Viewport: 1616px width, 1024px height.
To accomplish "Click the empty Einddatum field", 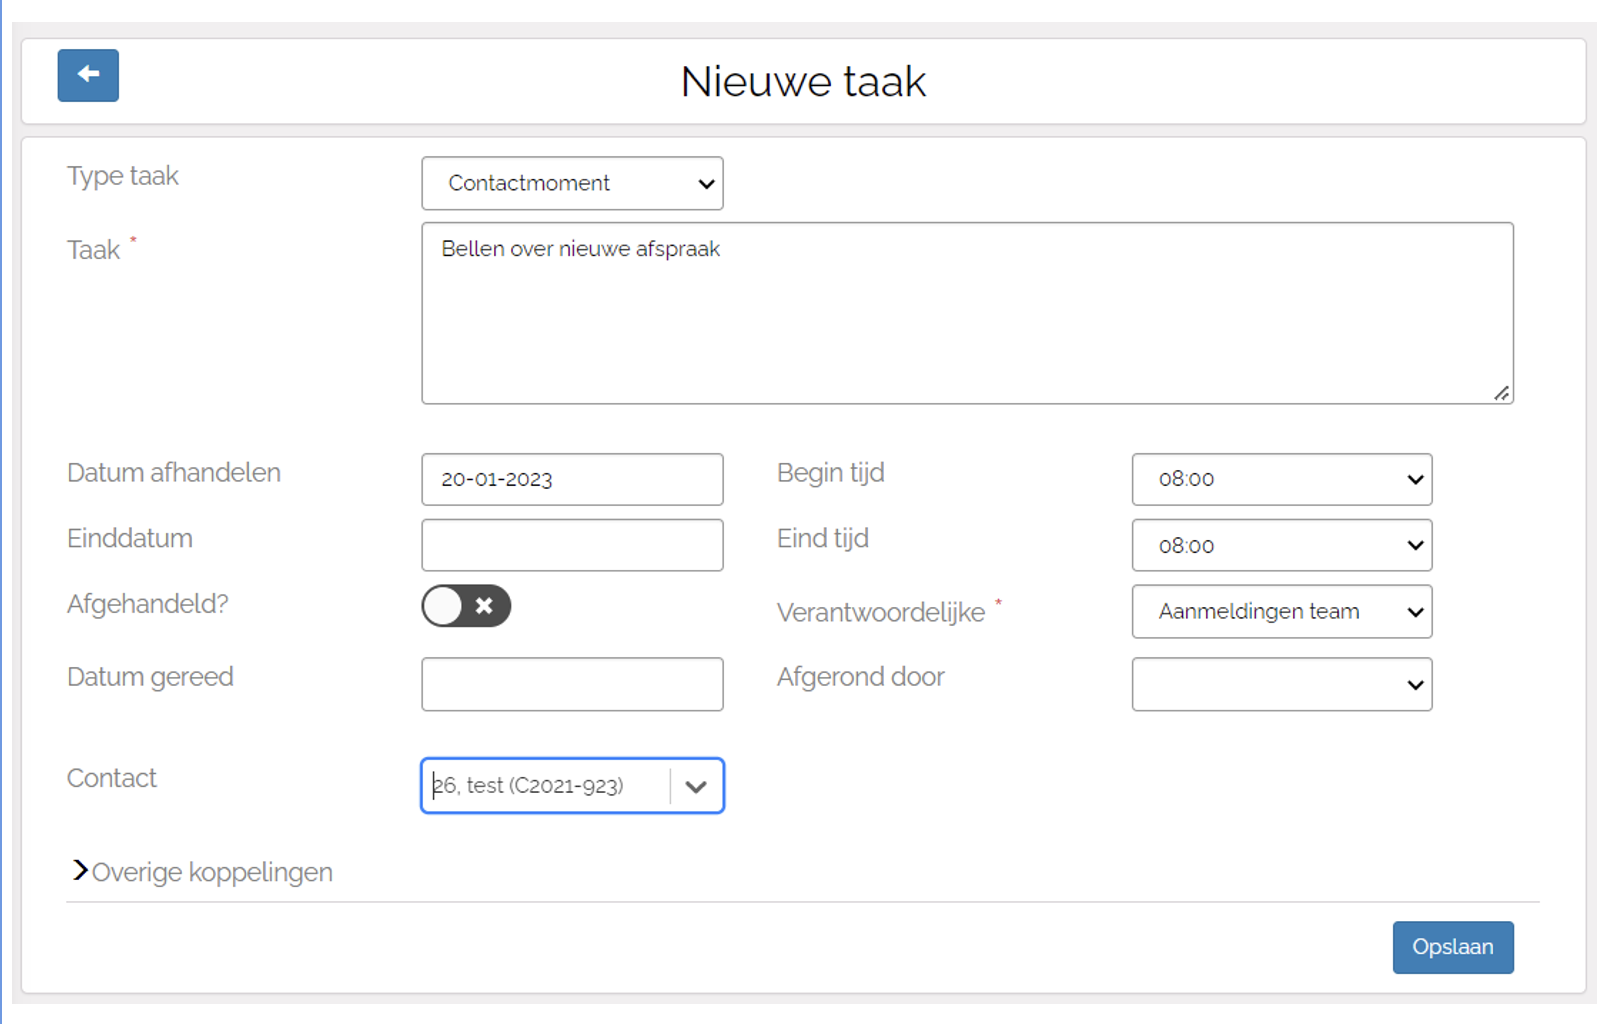I will tap(572, 545).
